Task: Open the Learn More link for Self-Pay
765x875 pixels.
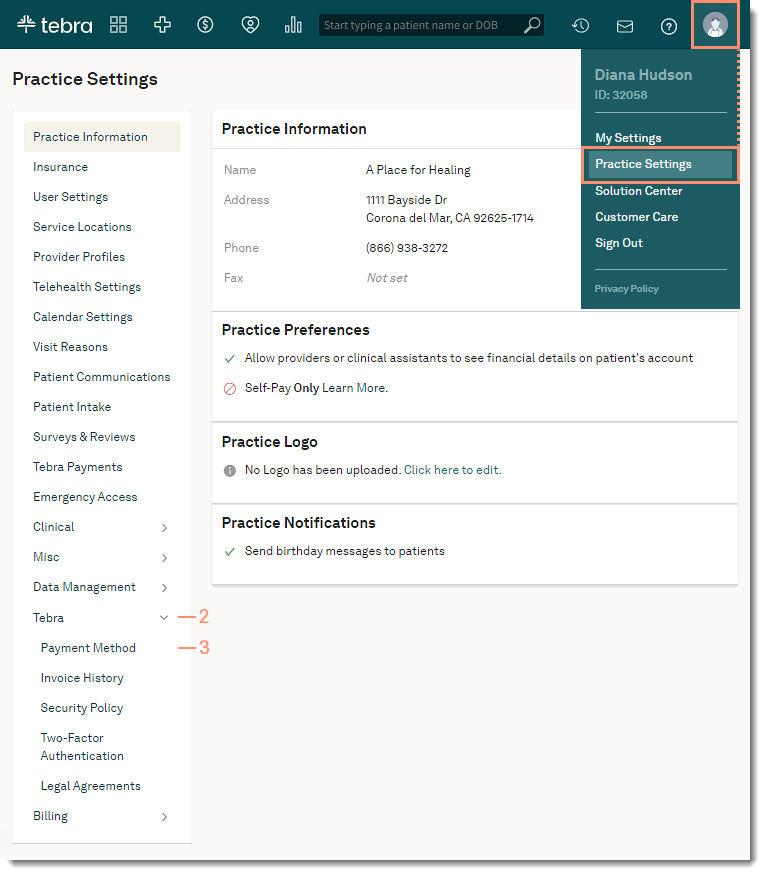Action: point(354,388)
